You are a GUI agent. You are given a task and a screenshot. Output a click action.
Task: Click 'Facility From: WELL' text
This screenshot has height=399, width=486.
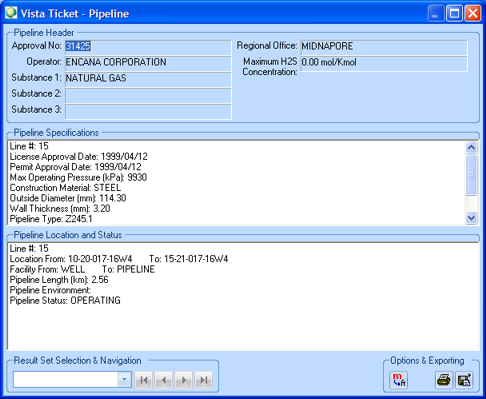(x=47, y=269)
